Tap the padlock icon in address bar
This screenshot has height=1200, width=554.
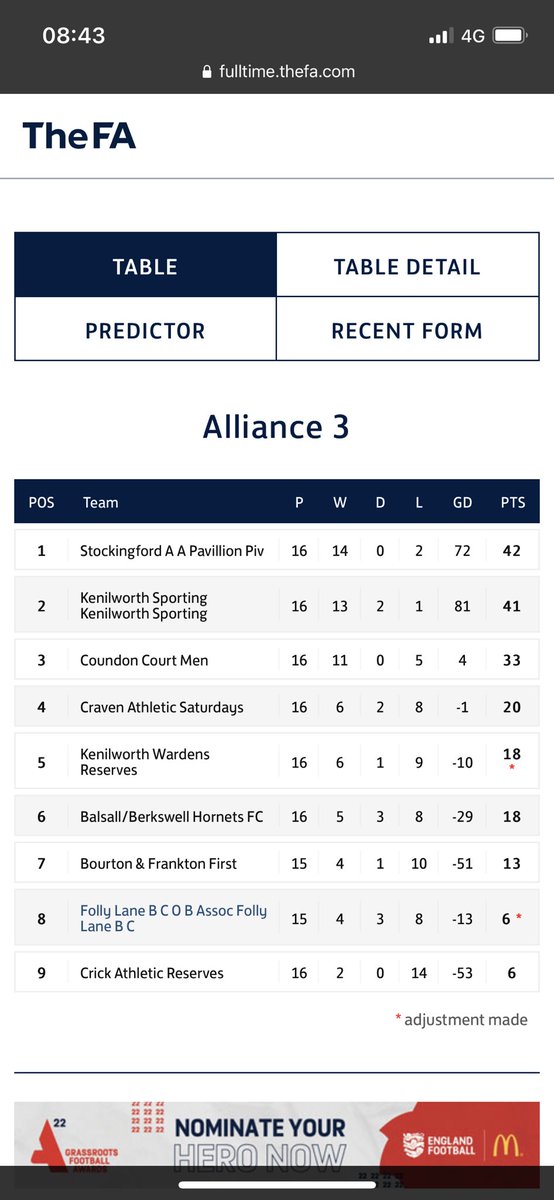coord(207,72)
